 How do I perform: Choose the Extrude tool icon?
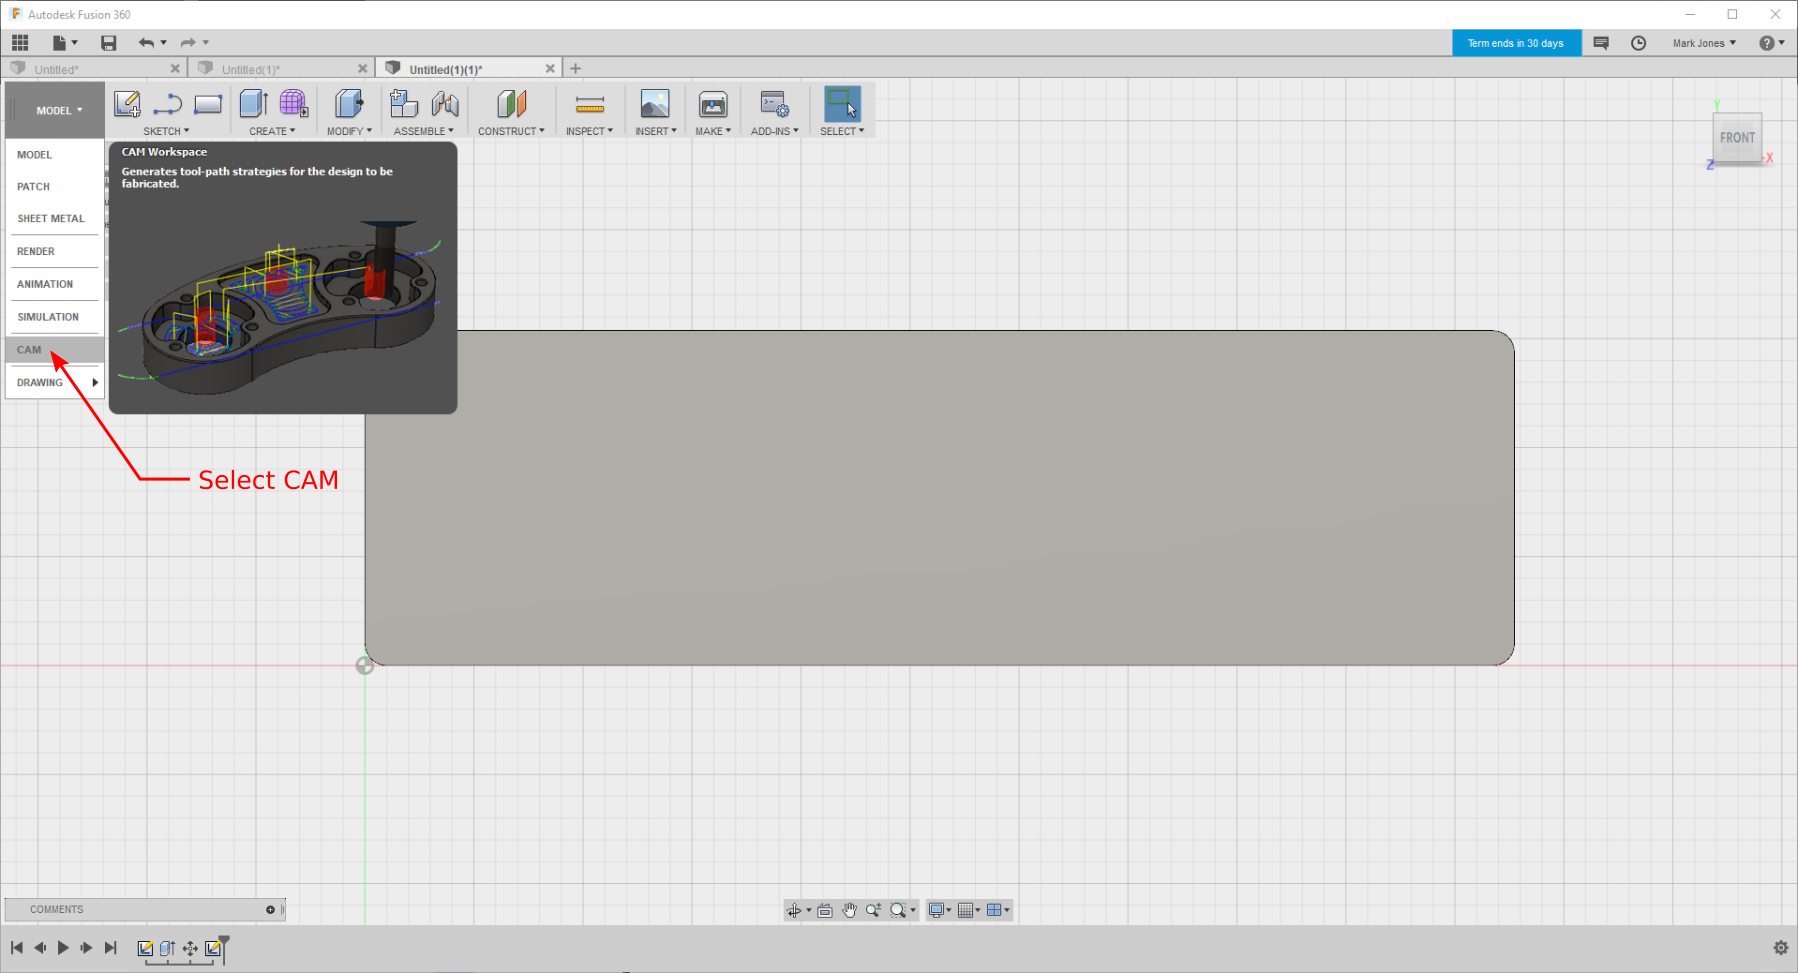254,104
